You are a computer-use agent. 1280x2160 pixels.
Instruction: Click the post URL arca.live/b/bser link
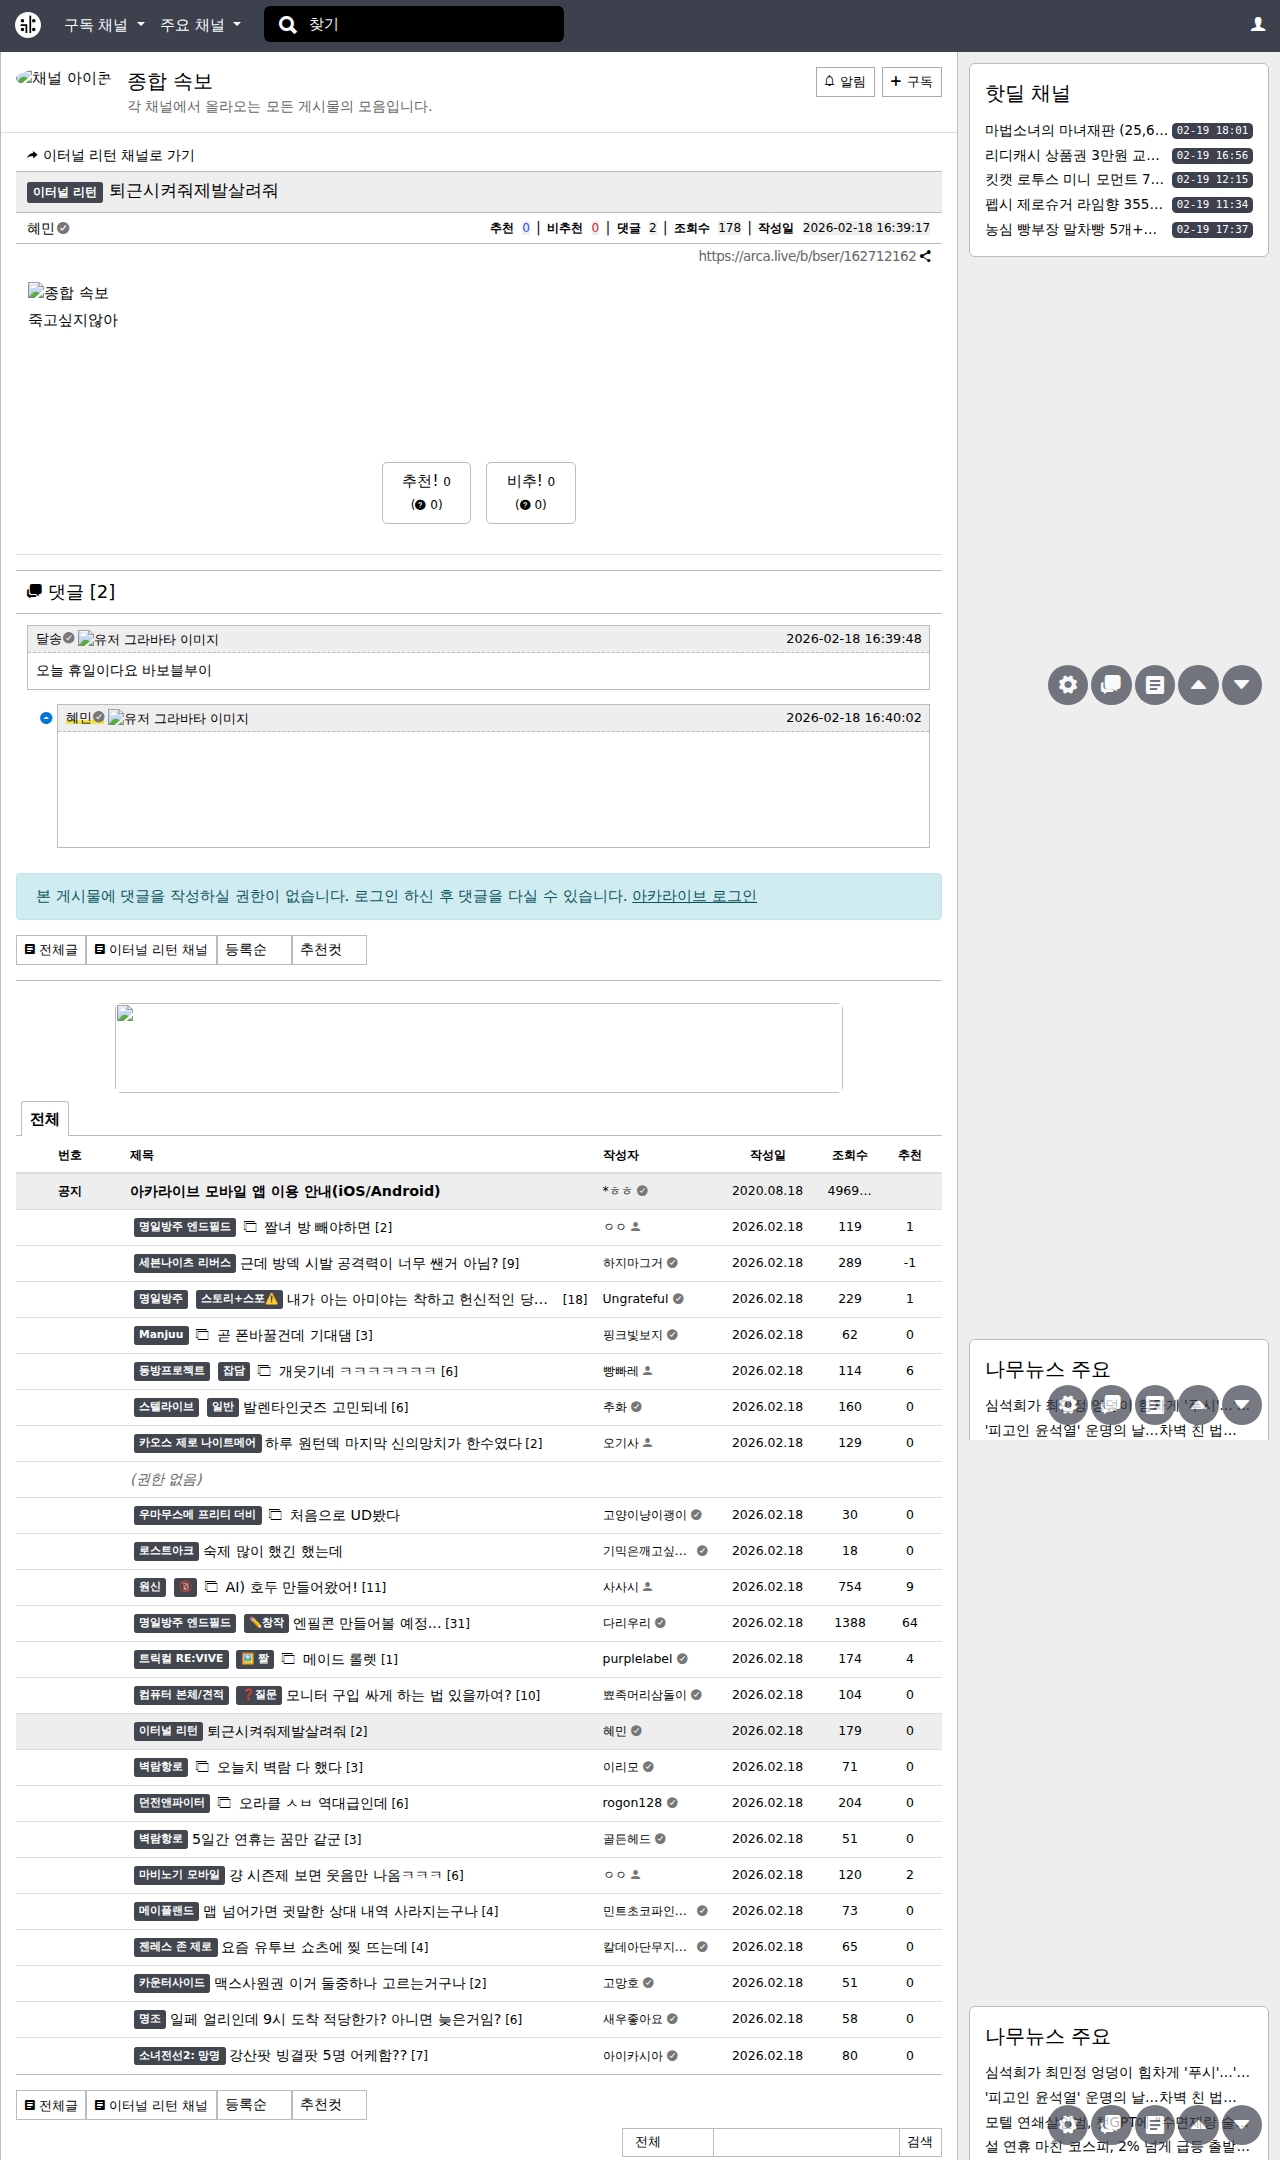[807, 256]
